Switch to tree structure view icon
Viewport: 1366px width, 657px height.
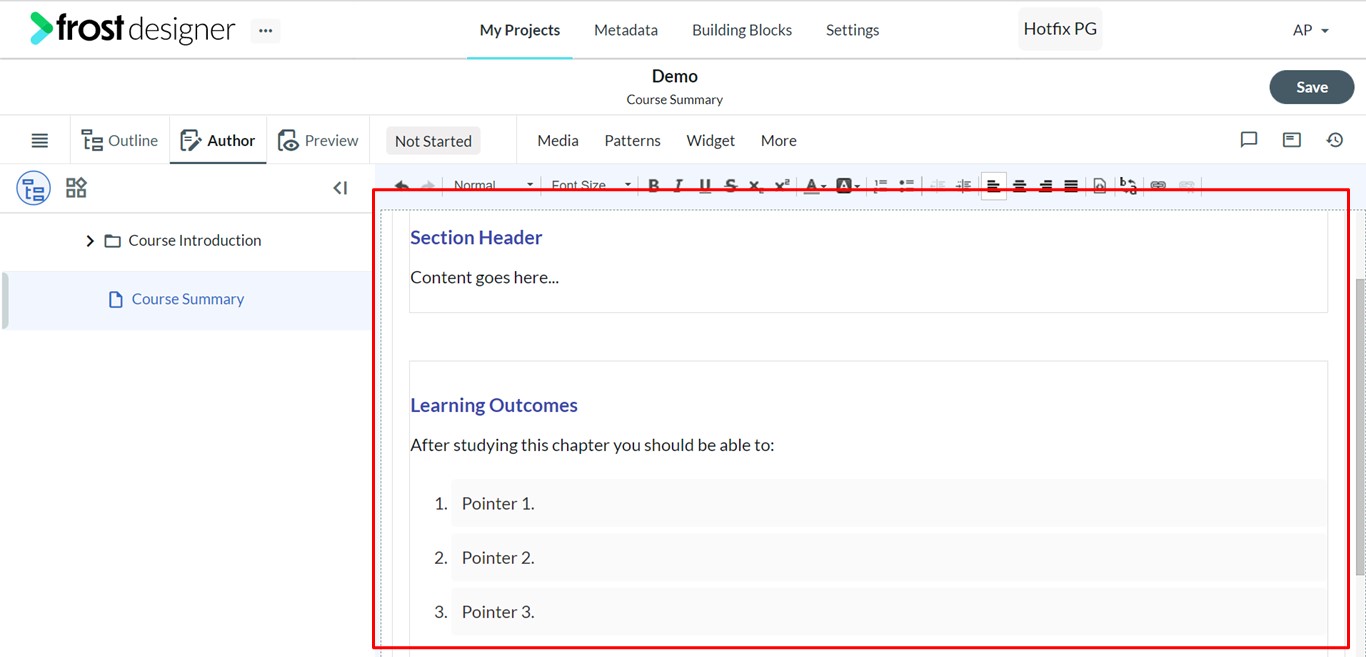click(33, 188)
